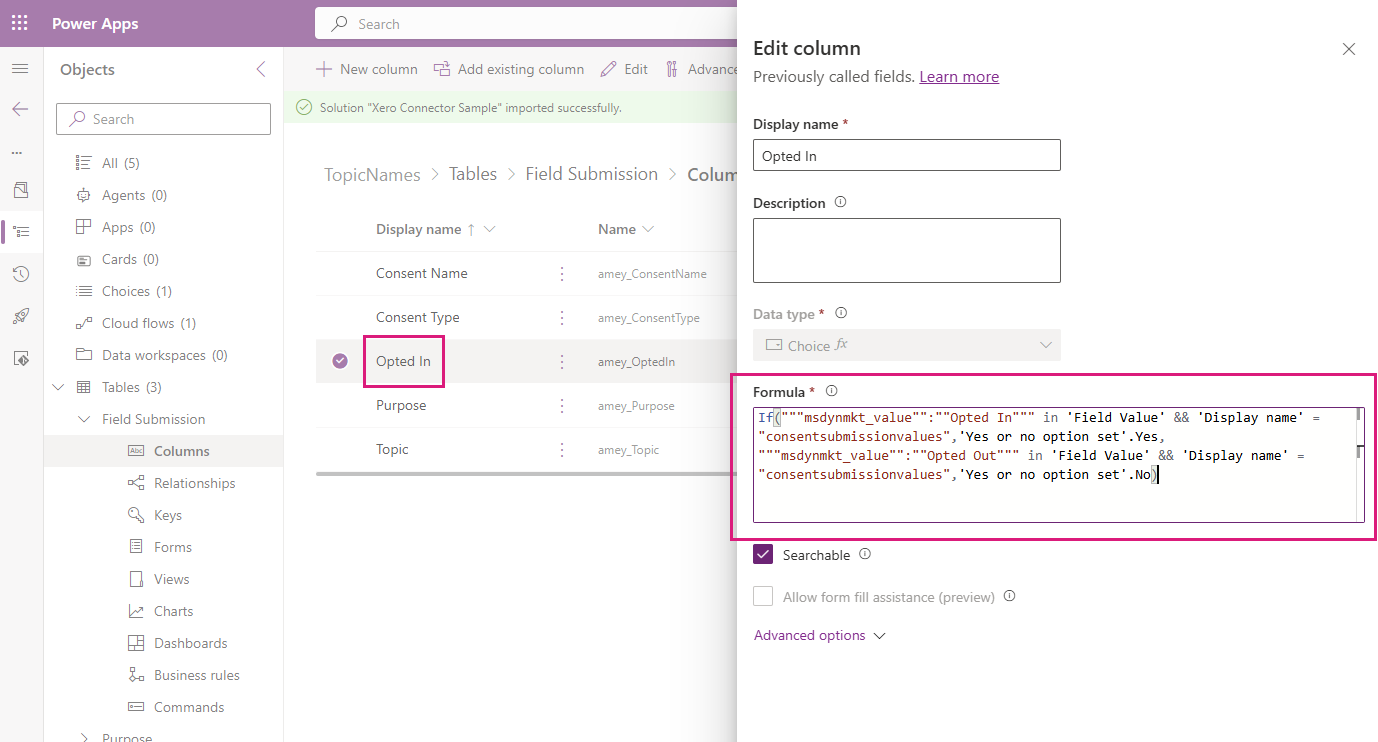This screenshot has height=742, width=1378.
Task: Uncheck the Searchable checkbox
Action: [763, 554]
